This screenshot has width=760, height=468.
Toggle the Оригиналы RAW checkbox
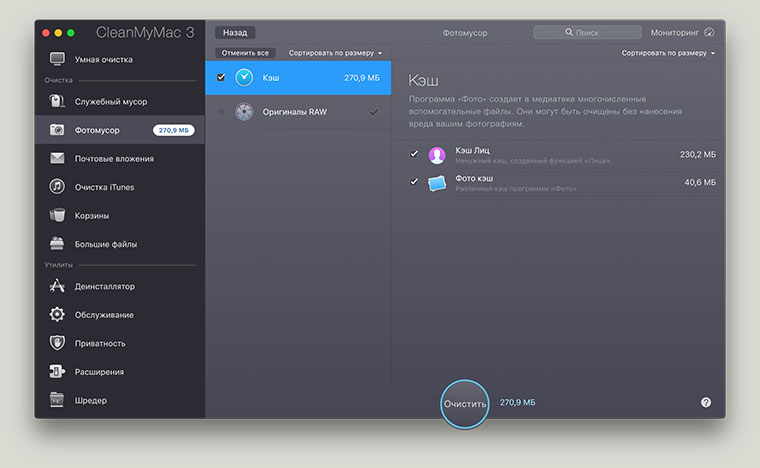click(x=221, y=112)
